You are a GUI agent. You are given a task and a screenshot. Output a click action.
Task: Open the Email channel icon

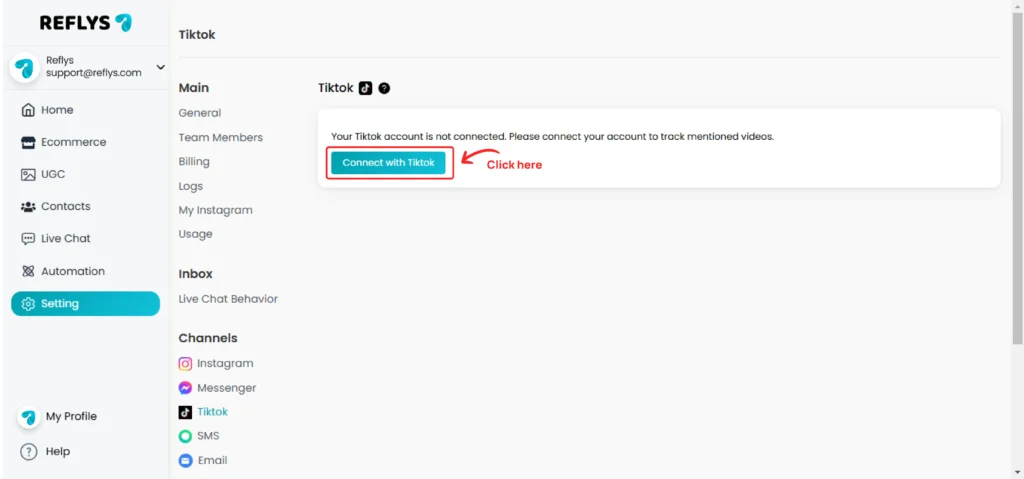(x=185, y=461)
